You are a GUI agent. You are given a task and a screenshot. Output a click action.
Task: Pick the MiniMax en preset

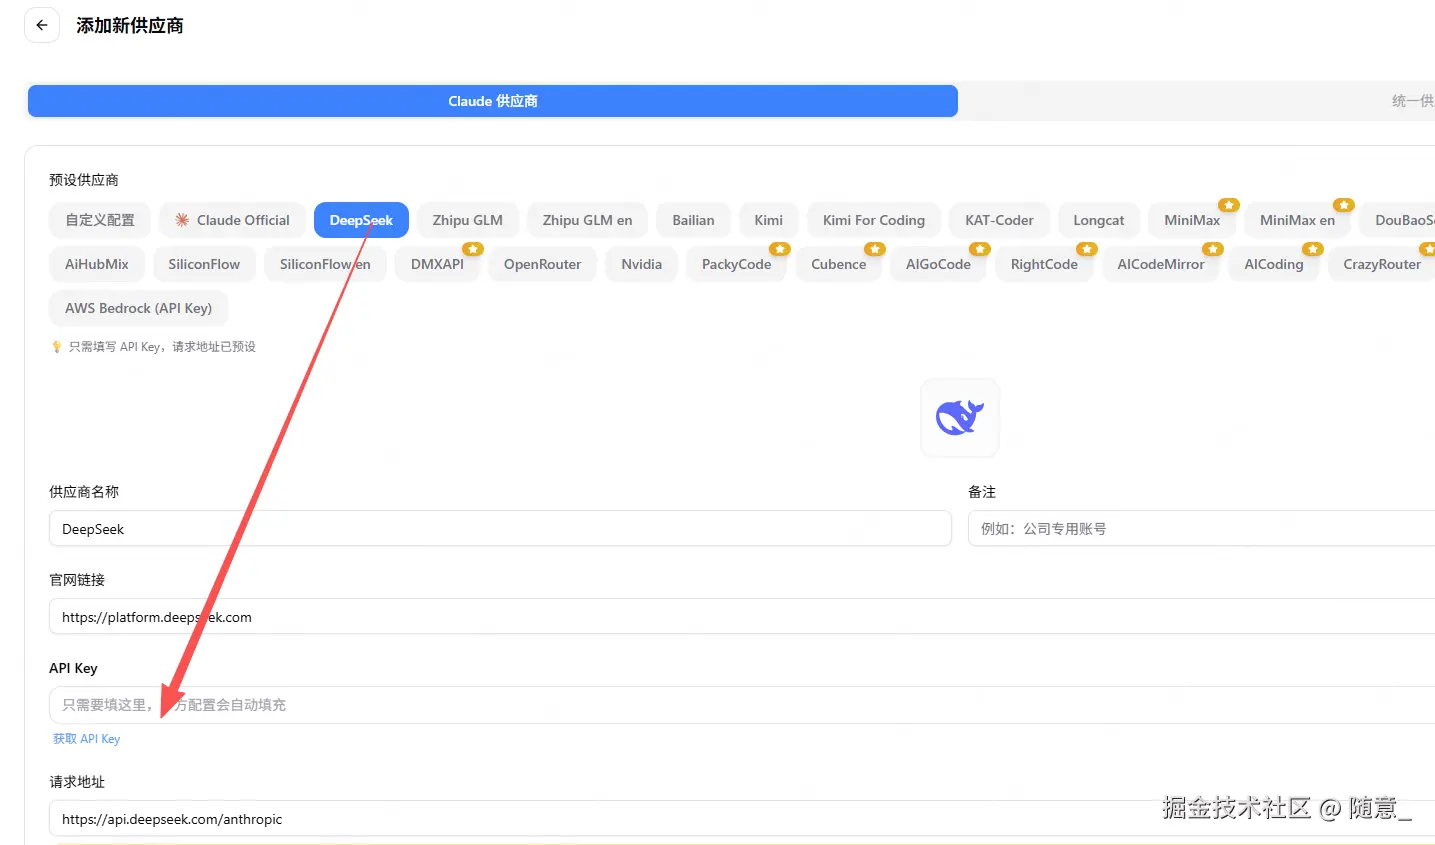(1298, 220)
